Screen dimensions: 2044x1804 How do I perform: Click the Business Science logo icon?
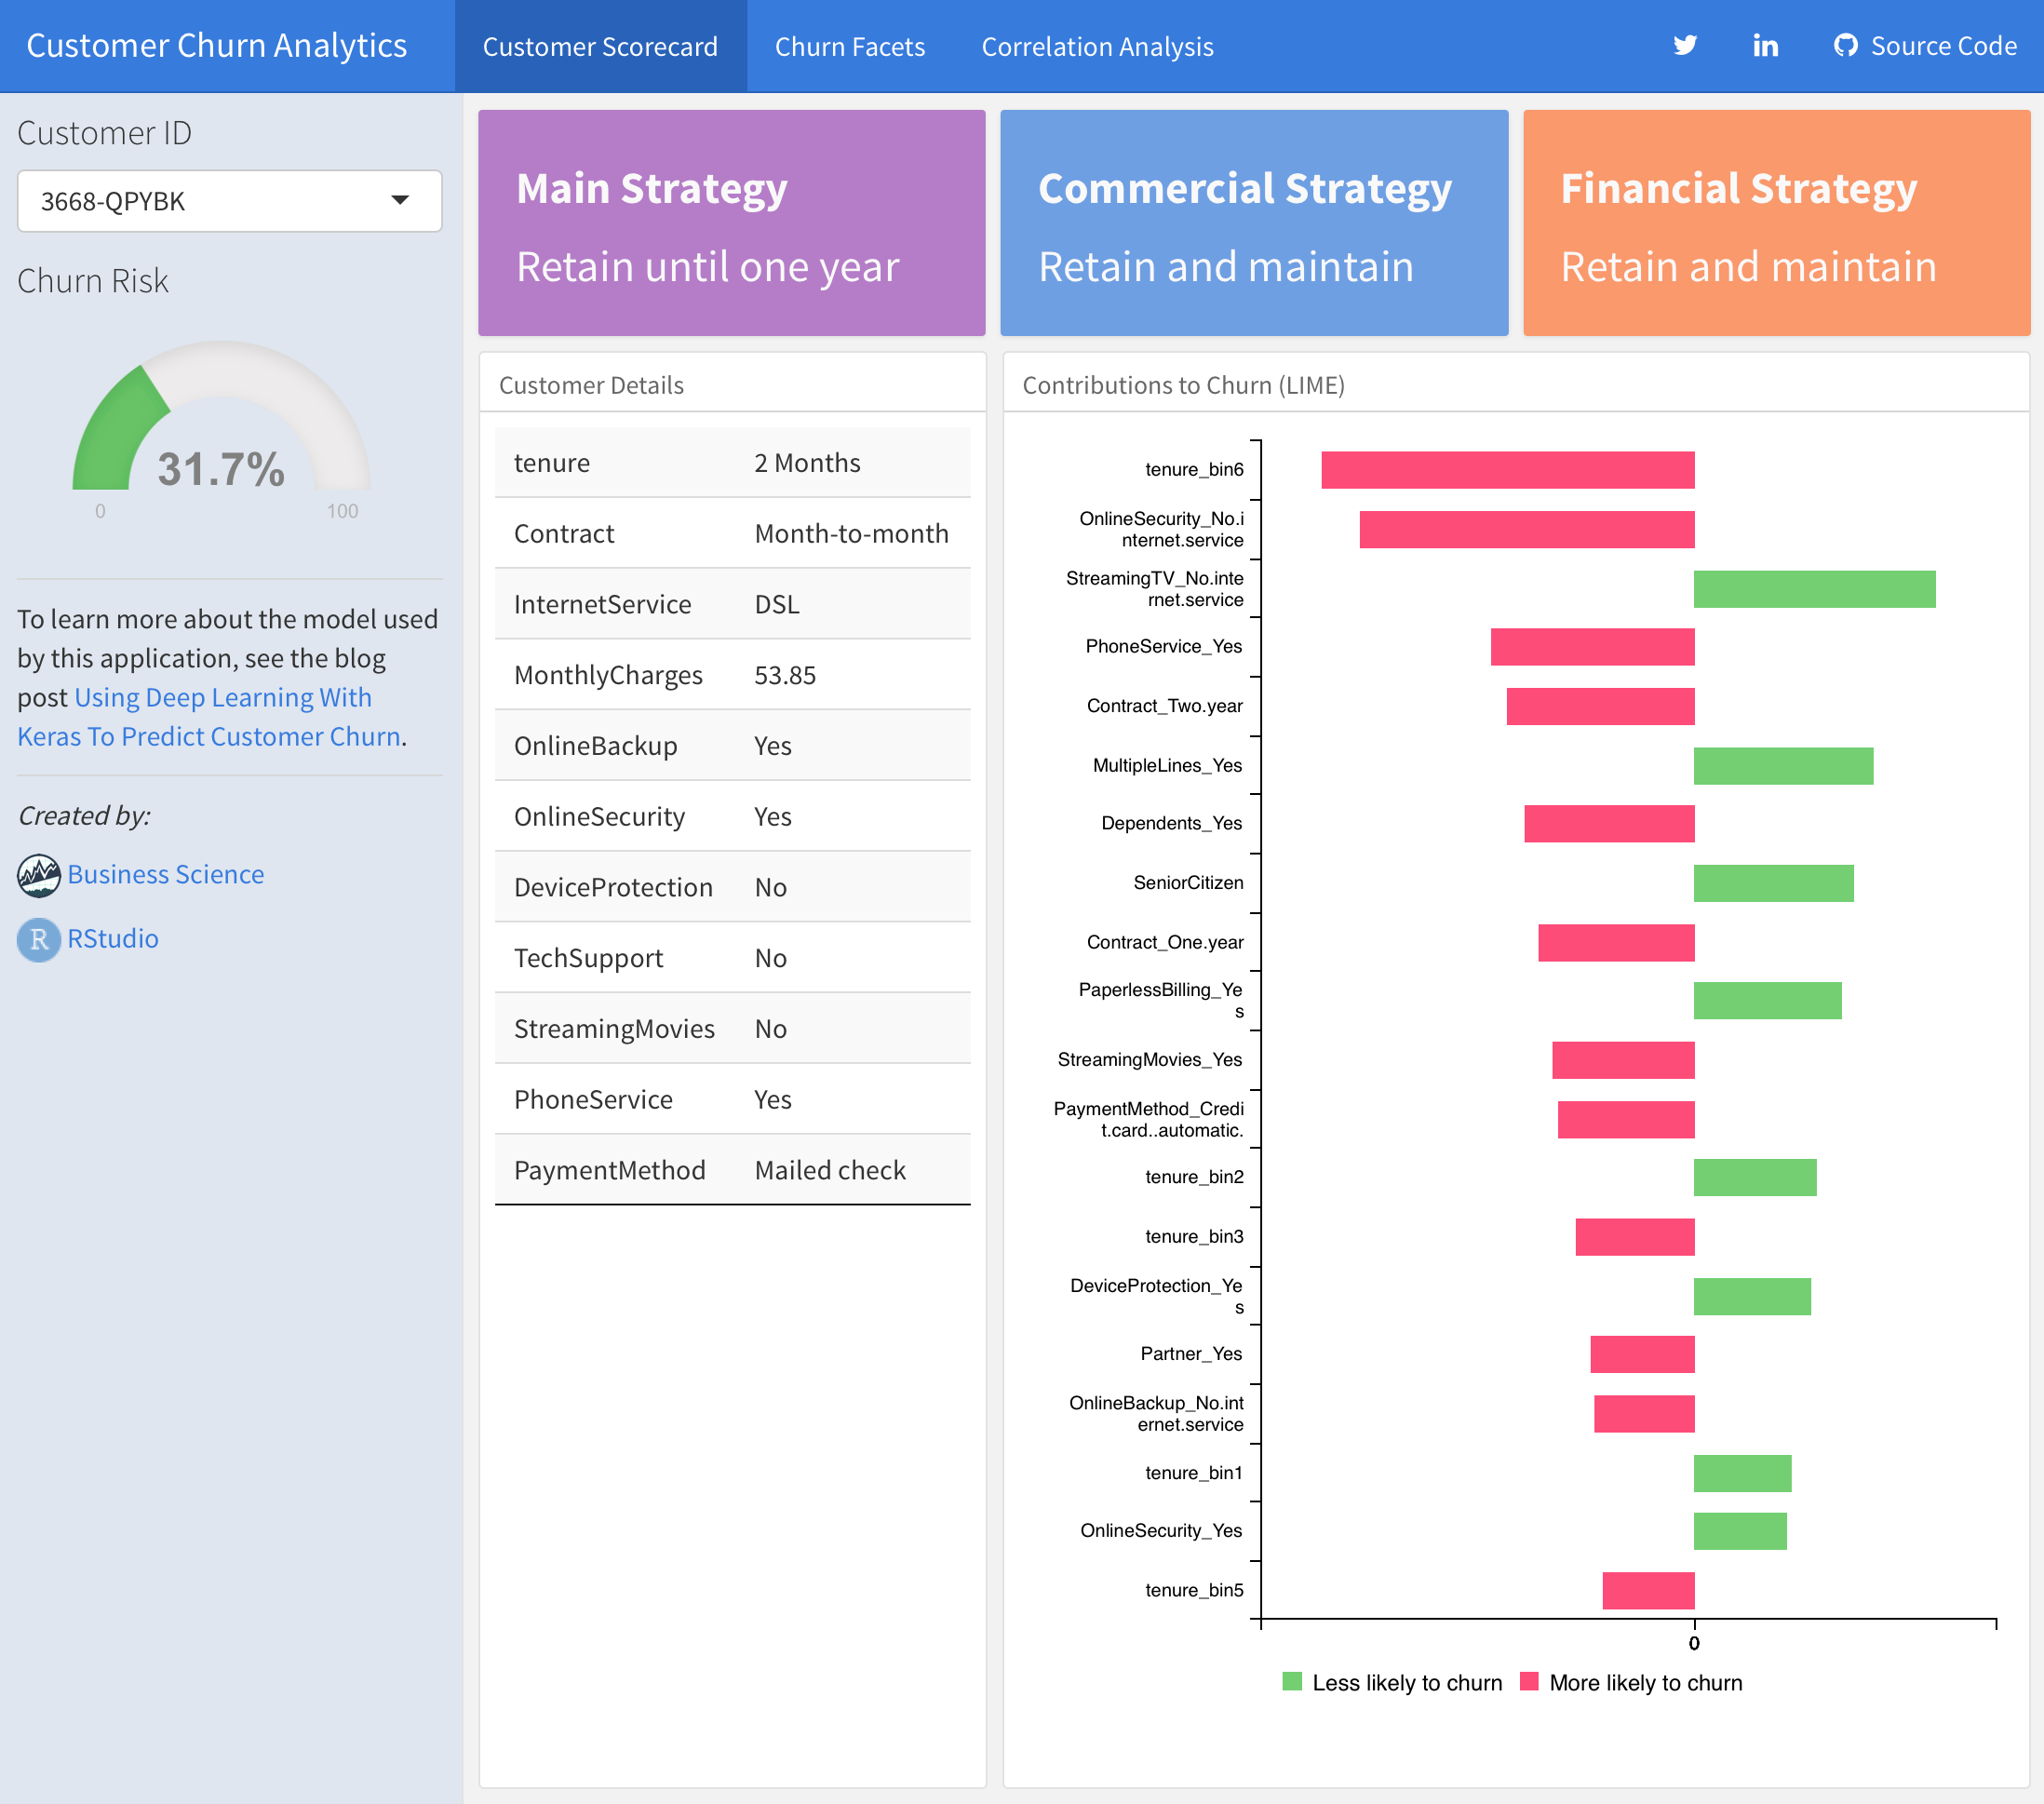(x=39, y=875)
